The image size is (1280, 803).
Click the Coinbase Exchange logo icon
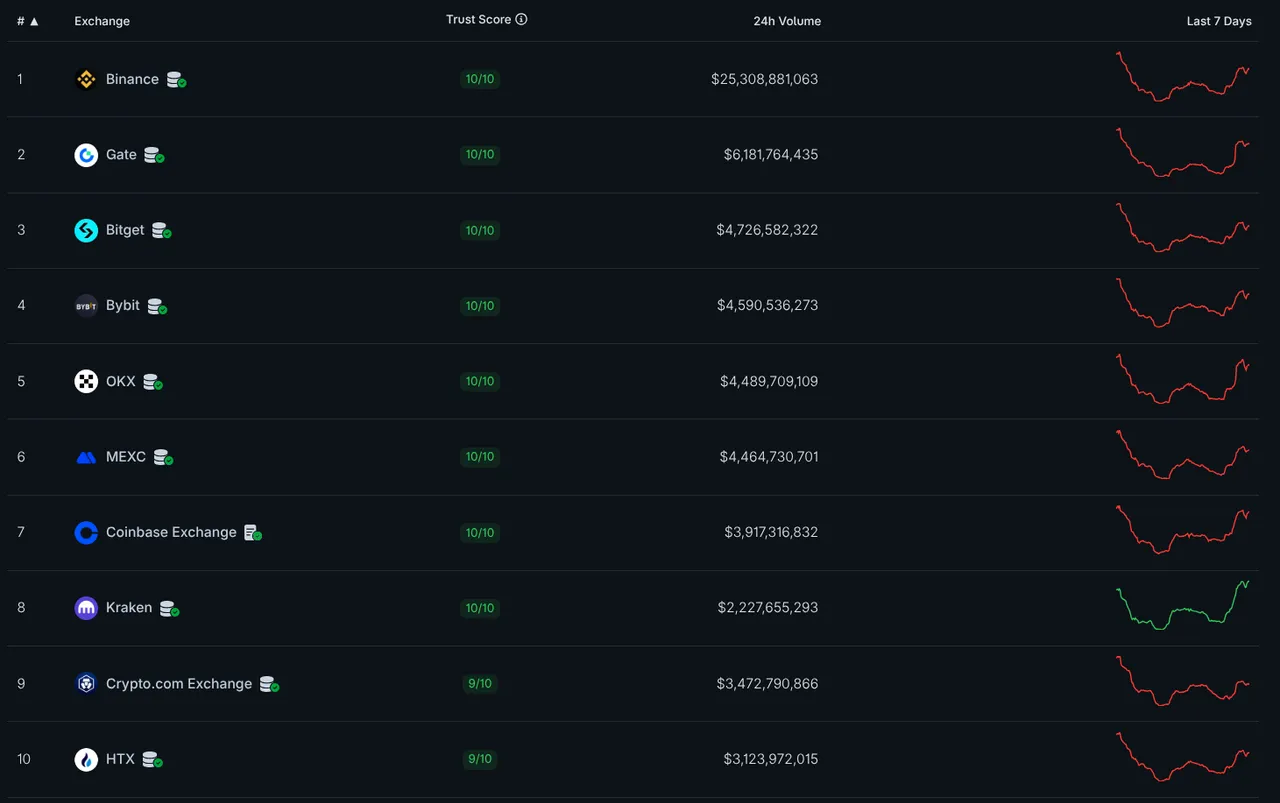point(86,532)
